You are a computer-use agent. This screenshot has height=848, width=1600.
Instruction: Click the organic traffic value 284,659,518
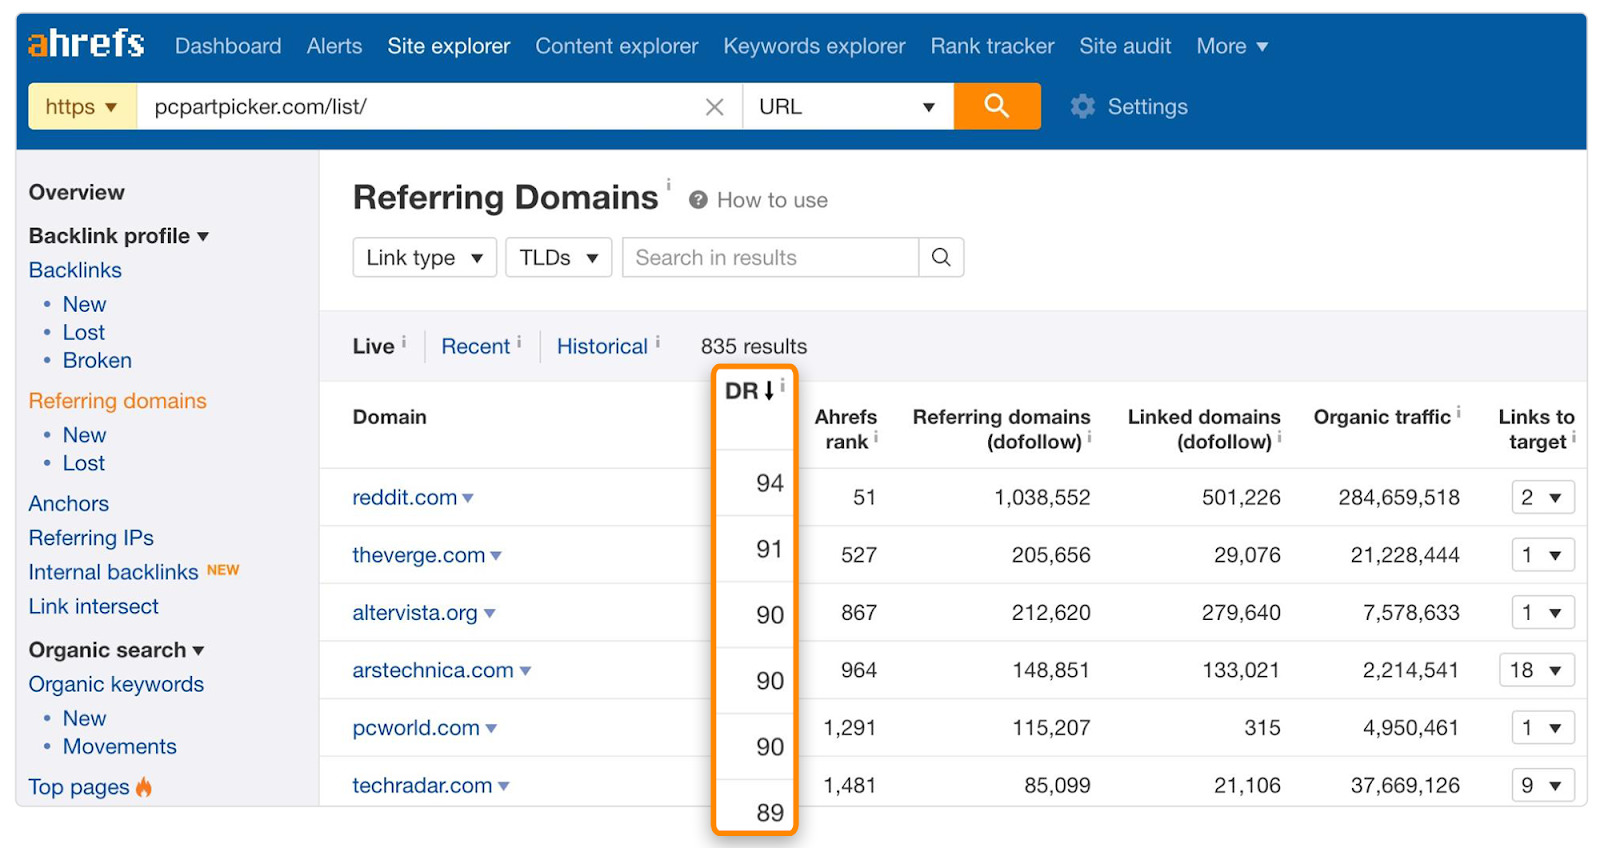(1399, 497)
